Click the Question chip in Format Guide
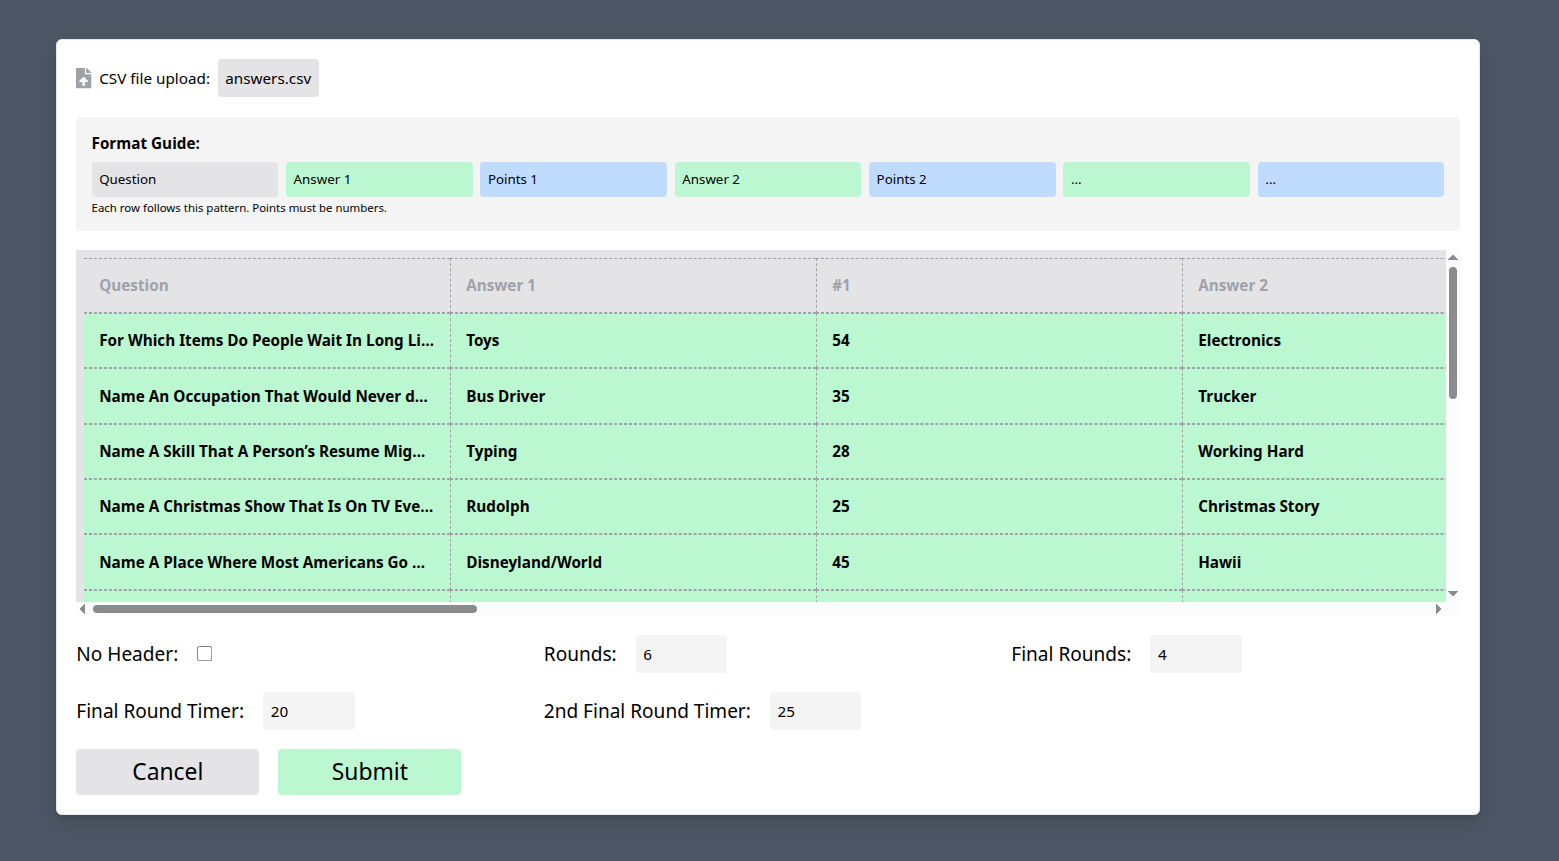Image resolution: width=1559 pixels, height=861 pixels. (x=184, y=179)
